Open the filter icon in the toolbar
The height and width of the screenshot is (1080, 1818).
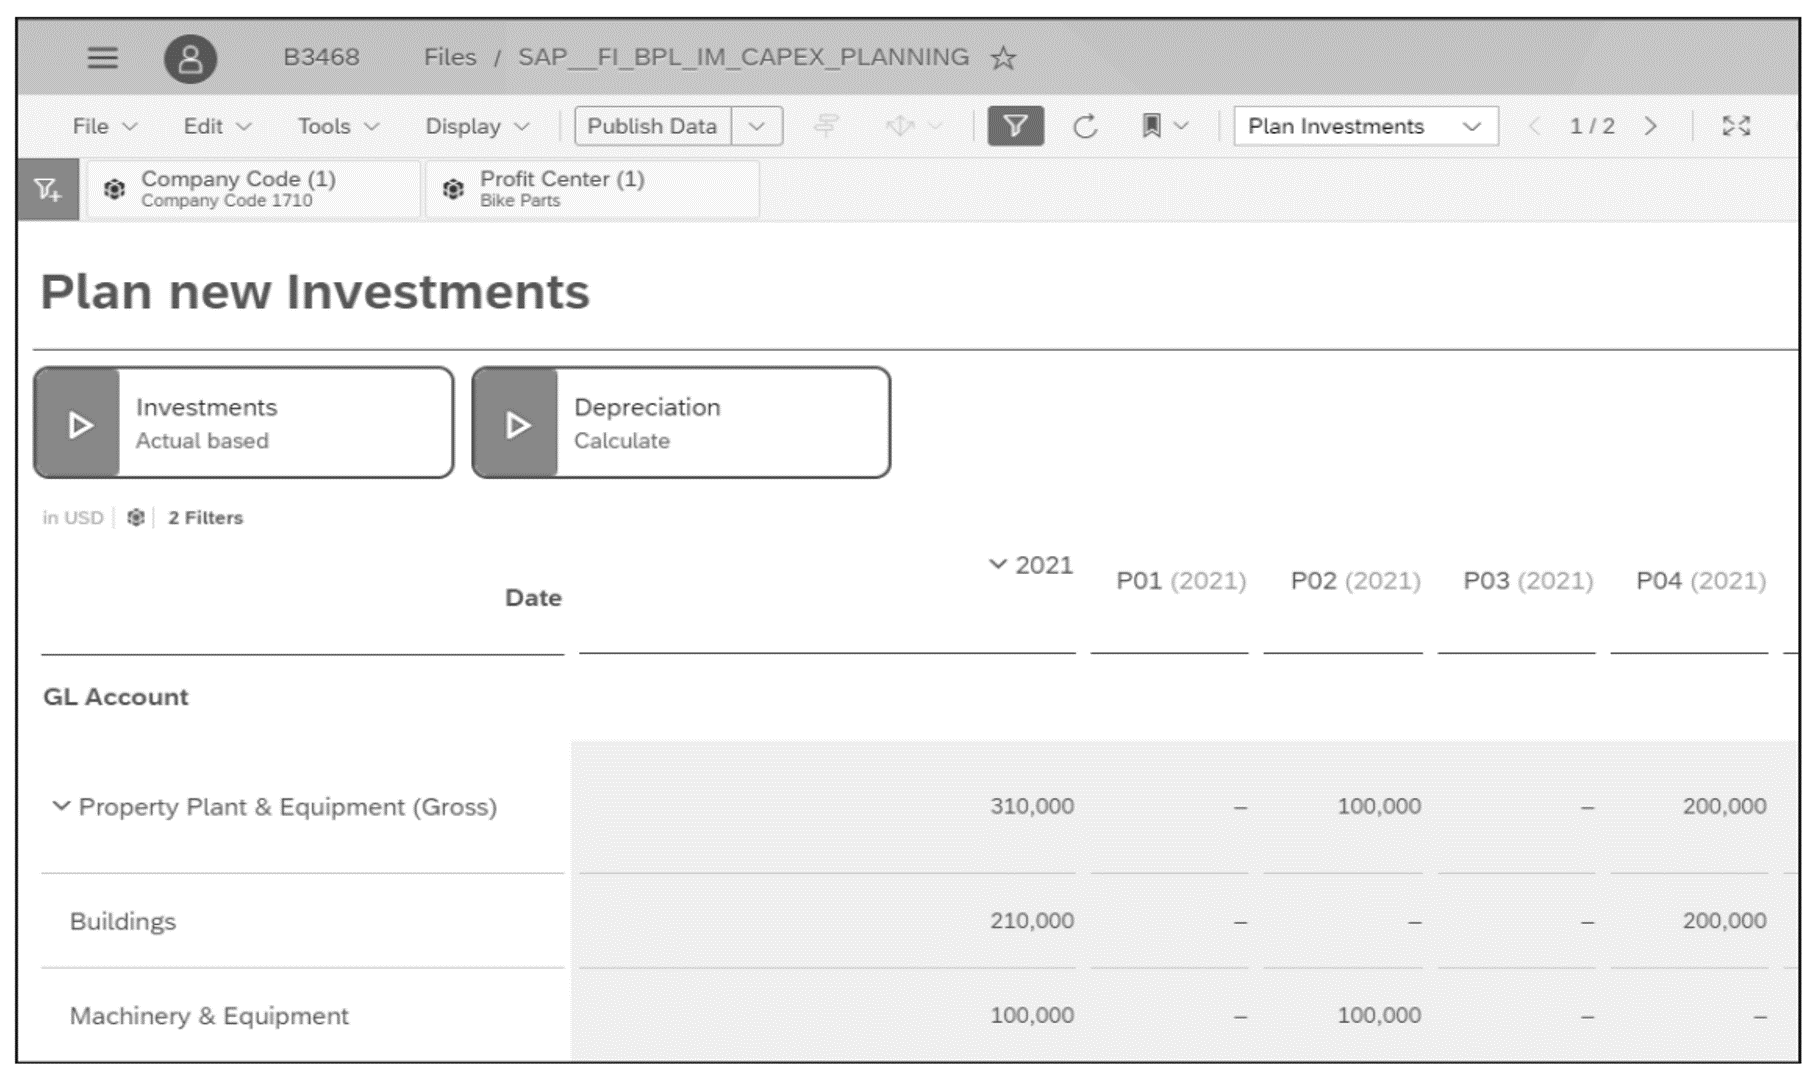1015,126
